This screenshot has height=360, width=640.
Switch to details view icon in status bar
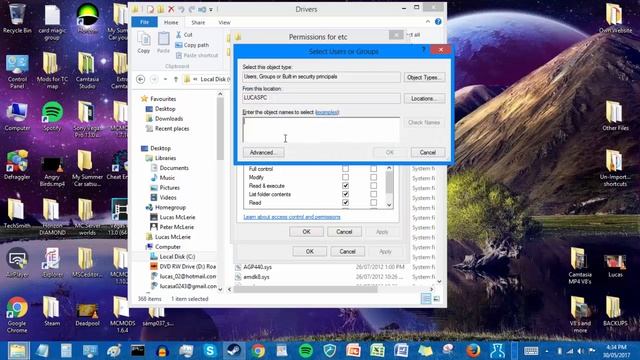click(x=426, y=299)
